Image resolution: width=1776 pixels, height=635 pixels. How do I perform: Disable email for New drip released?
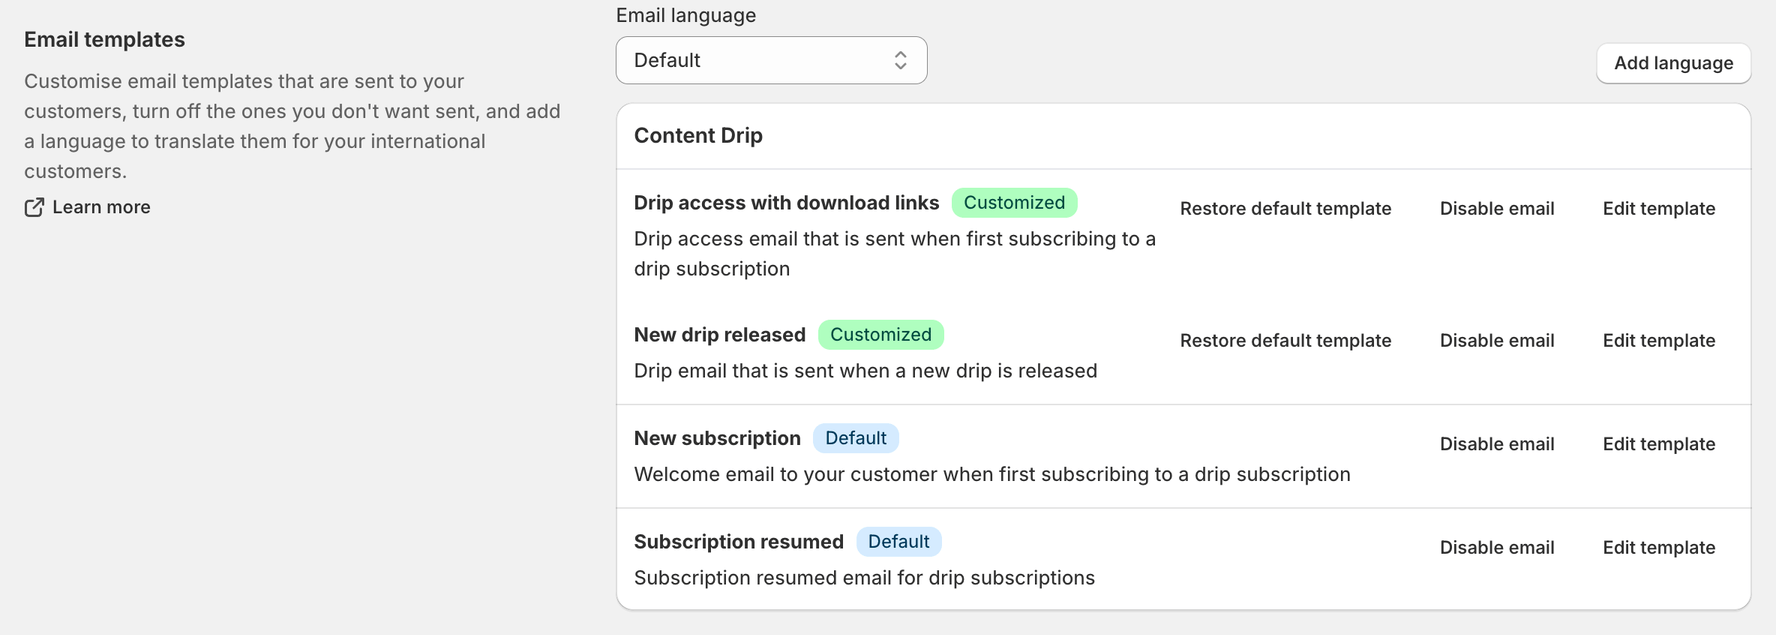click(1497, 340)
